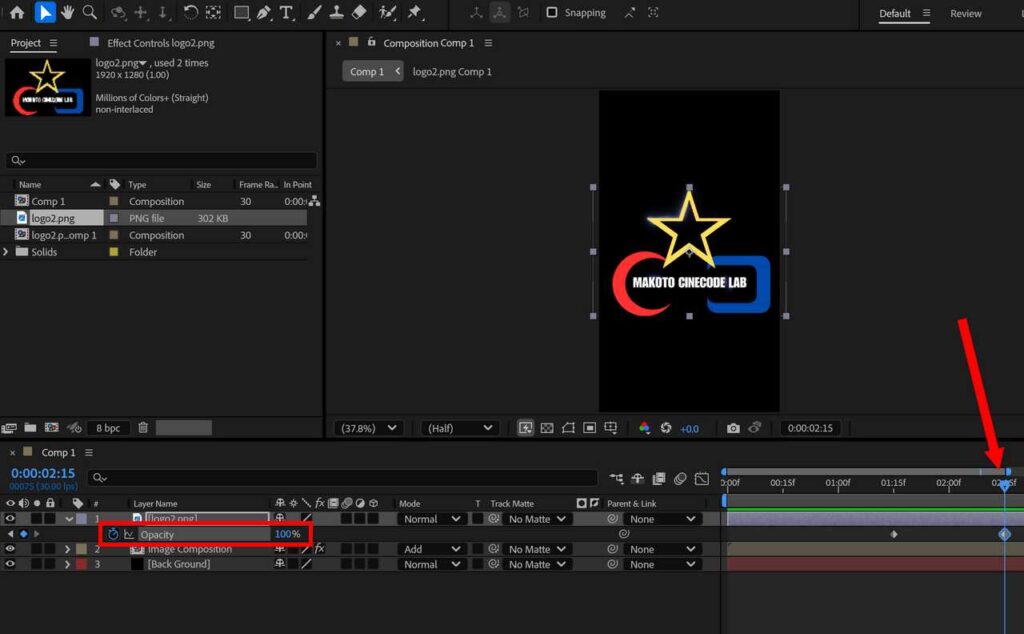Jump to previous Opacity keyframe
The image size is (1024, 634).
pos(10,534)
